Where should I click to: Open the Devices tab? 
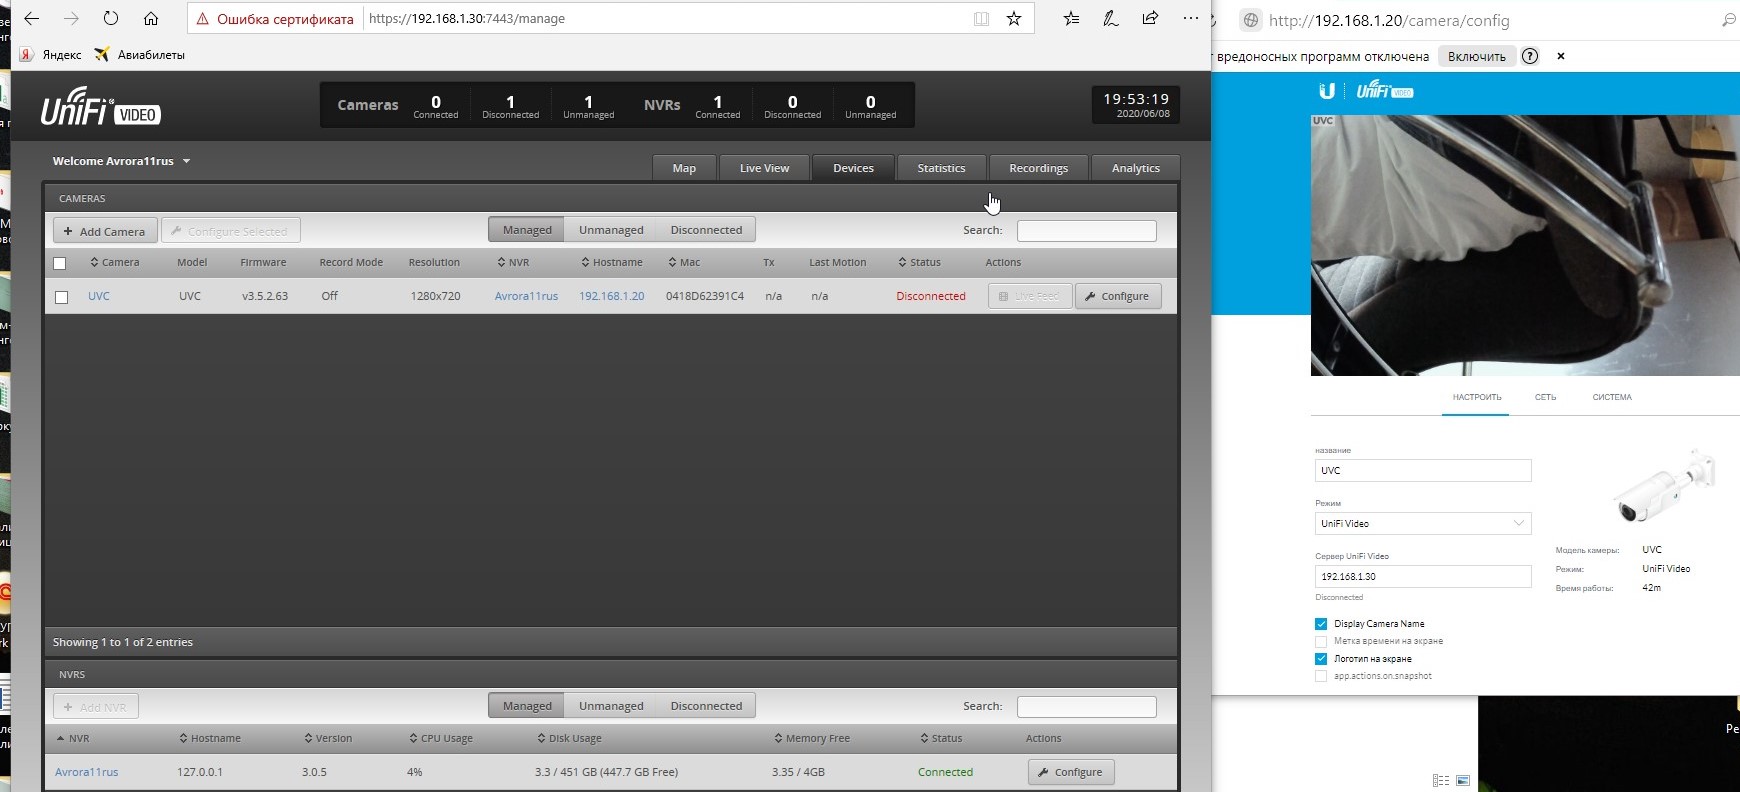coord(853,168)
